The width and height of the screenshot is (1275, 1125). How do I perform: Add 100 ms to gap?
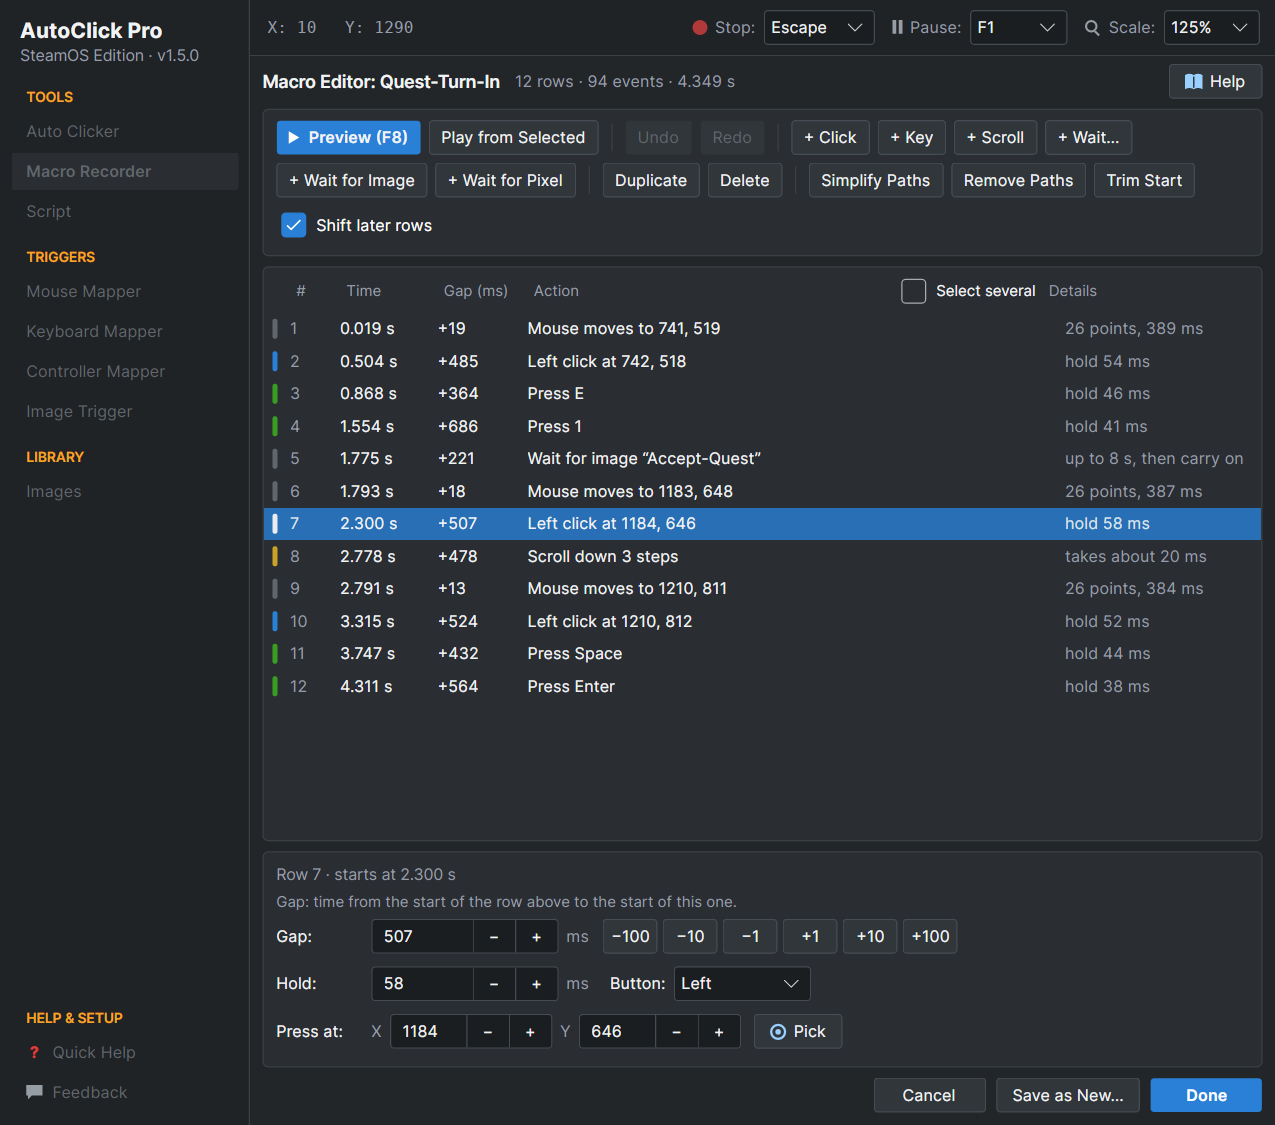click(930, 937)
